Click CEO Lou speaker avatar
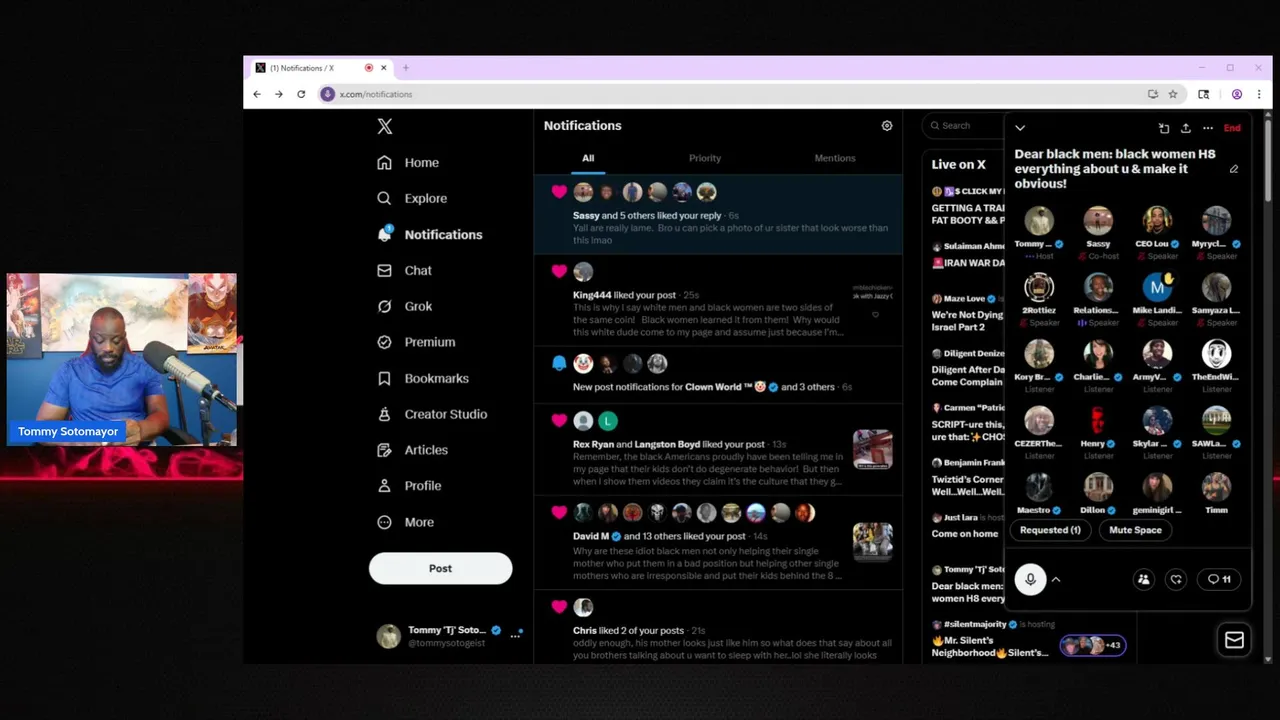Screen dimensions: 1280x720 click(x=1157, y=221)
